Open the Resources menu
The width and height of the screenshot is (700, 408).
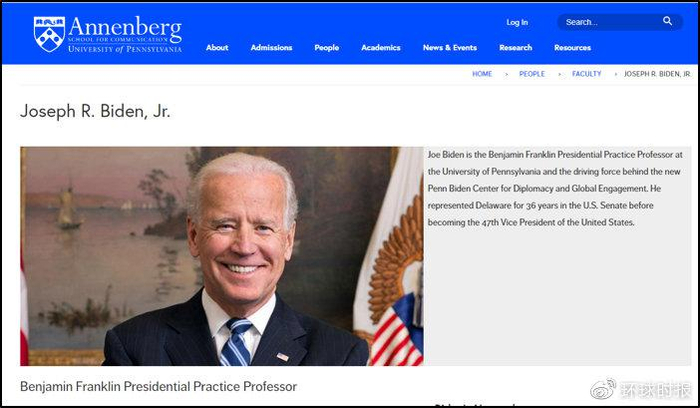point(573,48)
